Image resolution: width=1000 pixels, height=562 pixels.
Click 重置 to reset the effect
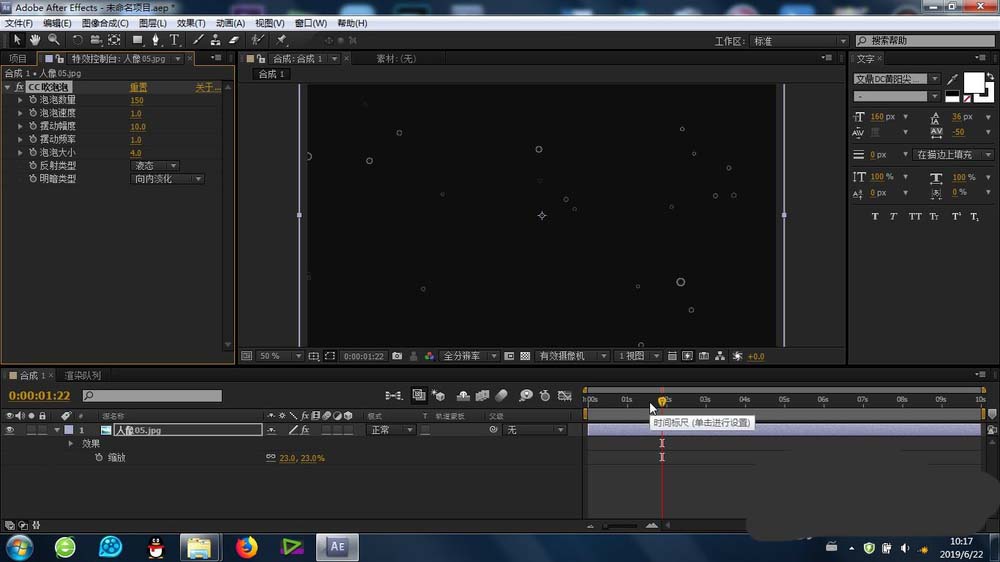[x=138, y=87]
